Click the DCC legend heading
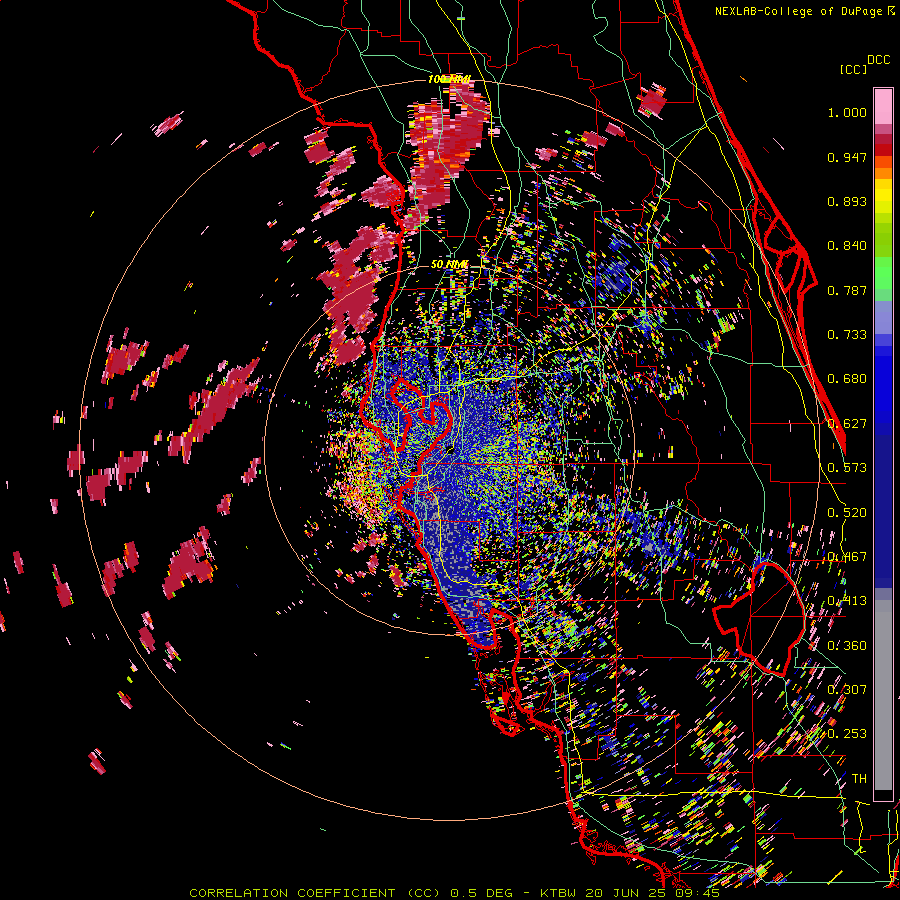 coord(878,60)
